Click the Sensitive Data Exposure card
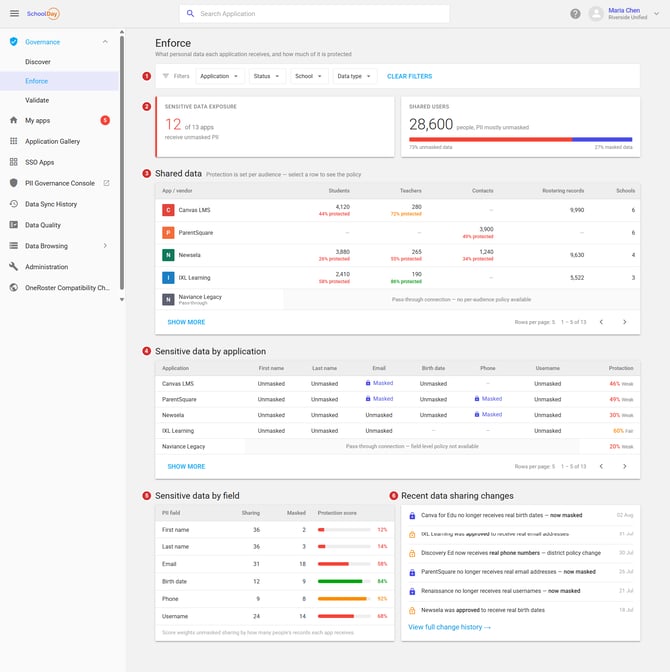 [275, 127]
